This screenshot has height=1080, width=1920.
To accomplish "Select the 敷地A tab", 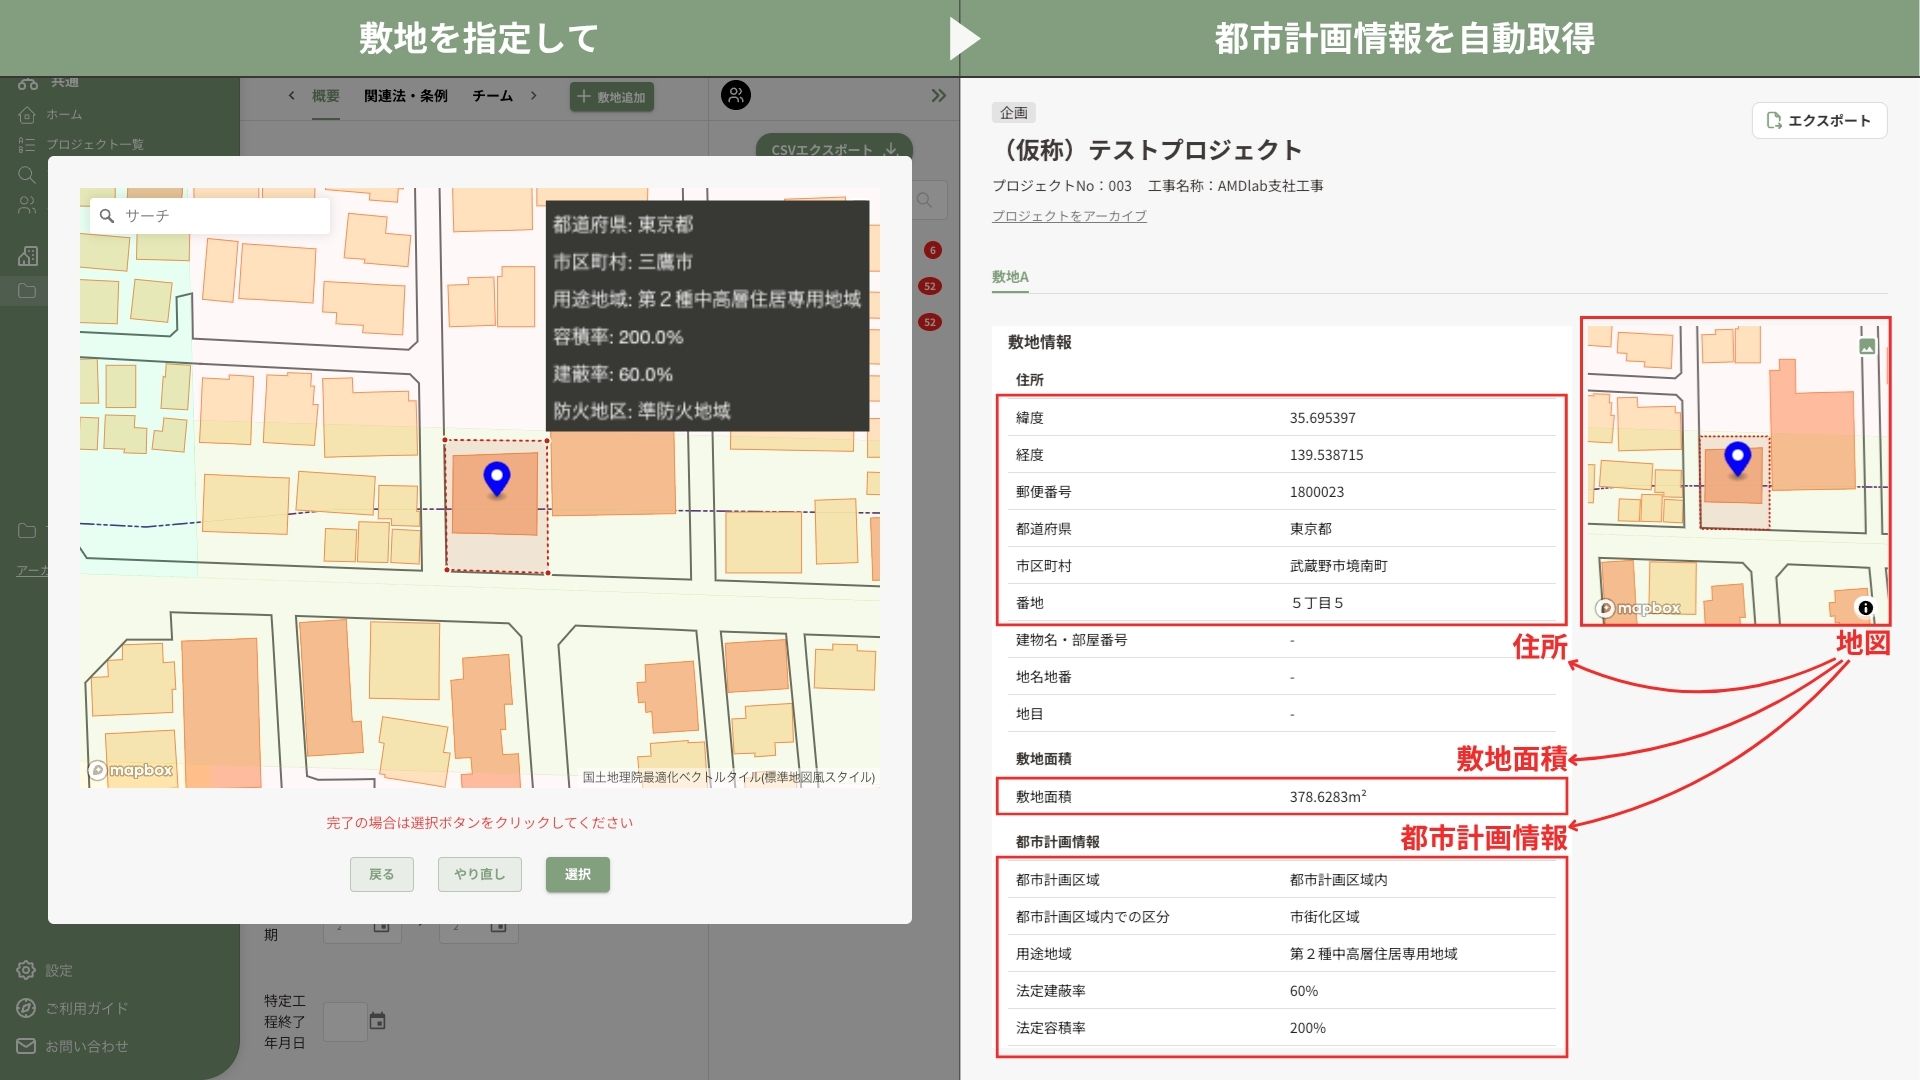I will [1010, 277].
